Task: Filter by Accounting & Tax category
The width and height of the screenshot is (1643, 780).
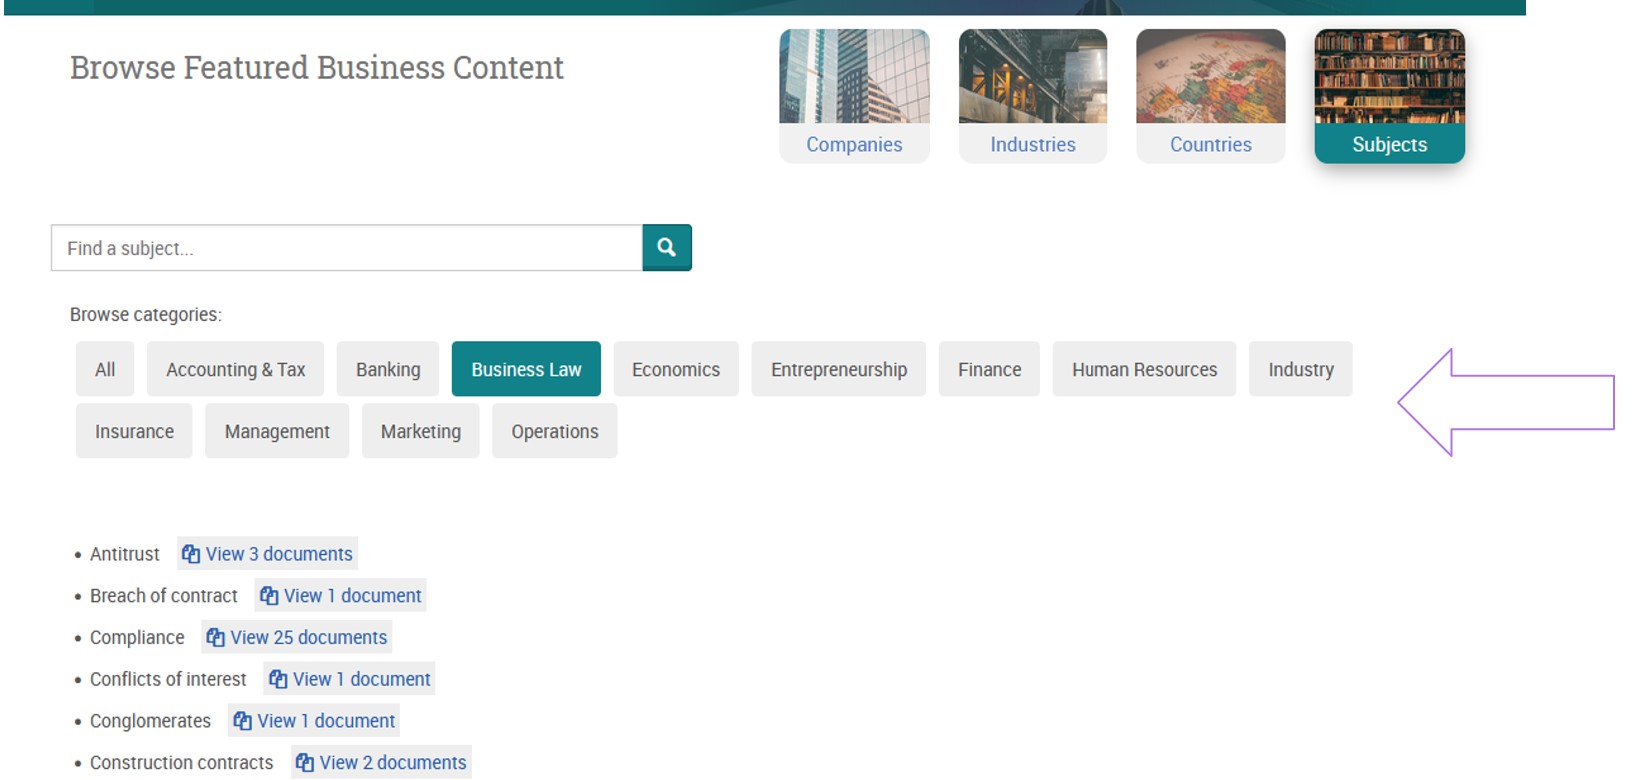Action: click(235, 369)
